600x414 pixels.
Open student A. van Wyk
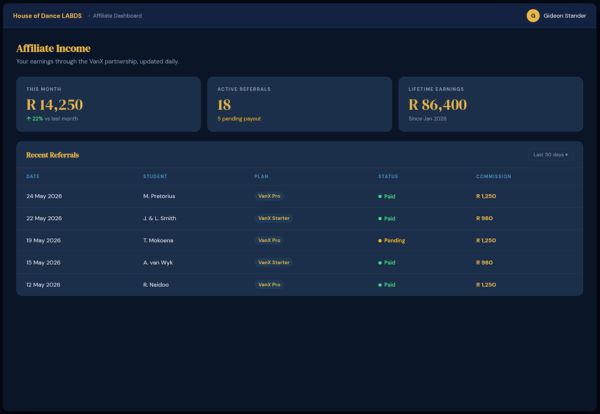[158, 263]
